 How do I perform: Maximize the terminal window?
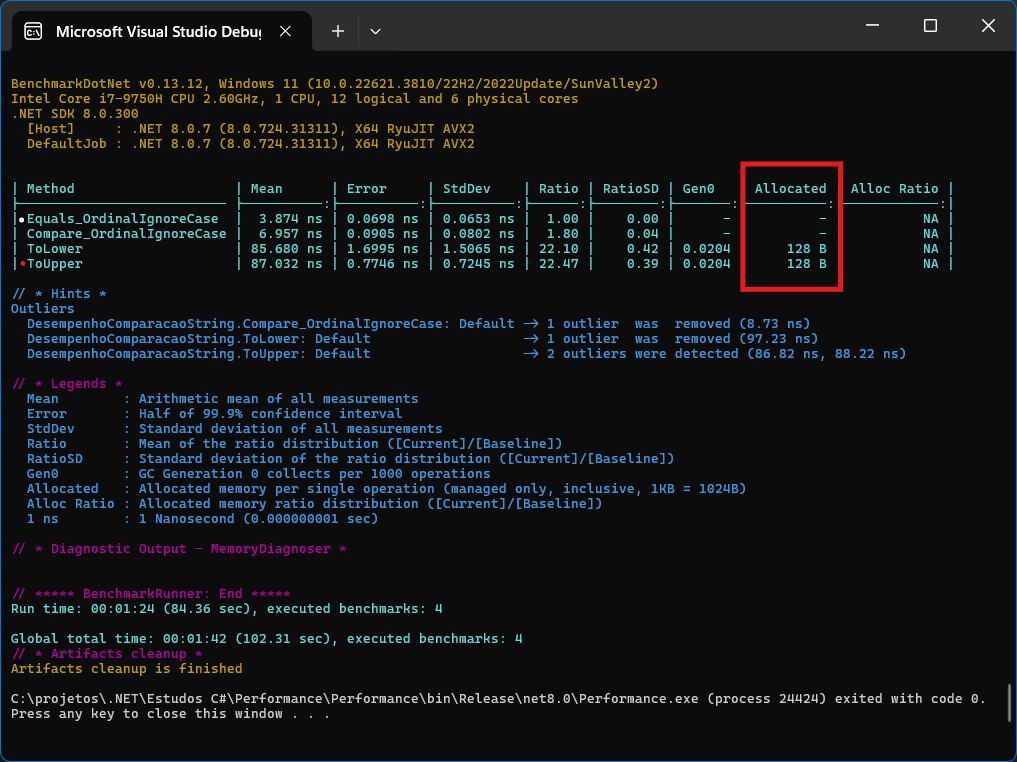click(930, 25)
